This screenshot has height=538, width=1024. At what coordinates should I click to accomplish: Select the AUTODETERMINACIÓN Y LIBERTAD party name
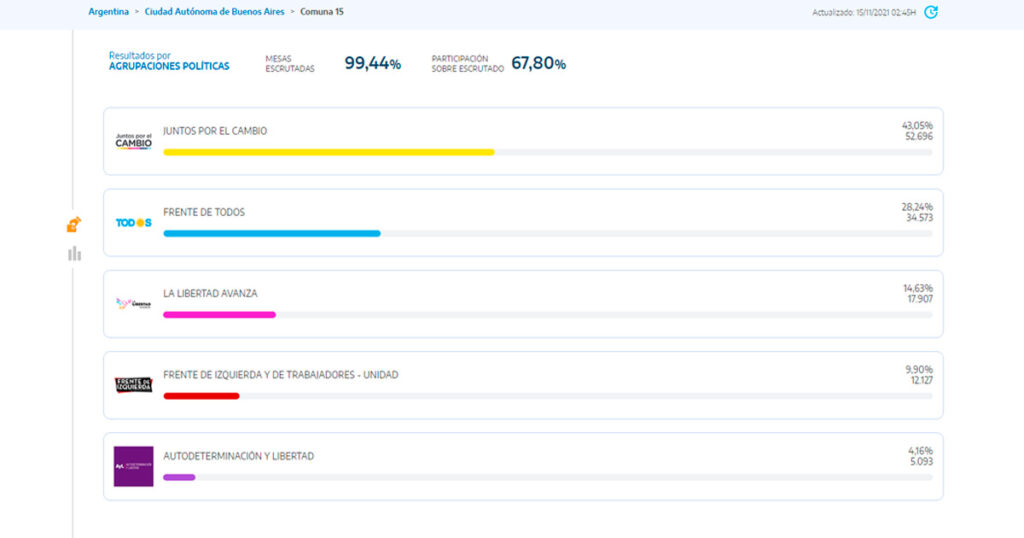238,456
